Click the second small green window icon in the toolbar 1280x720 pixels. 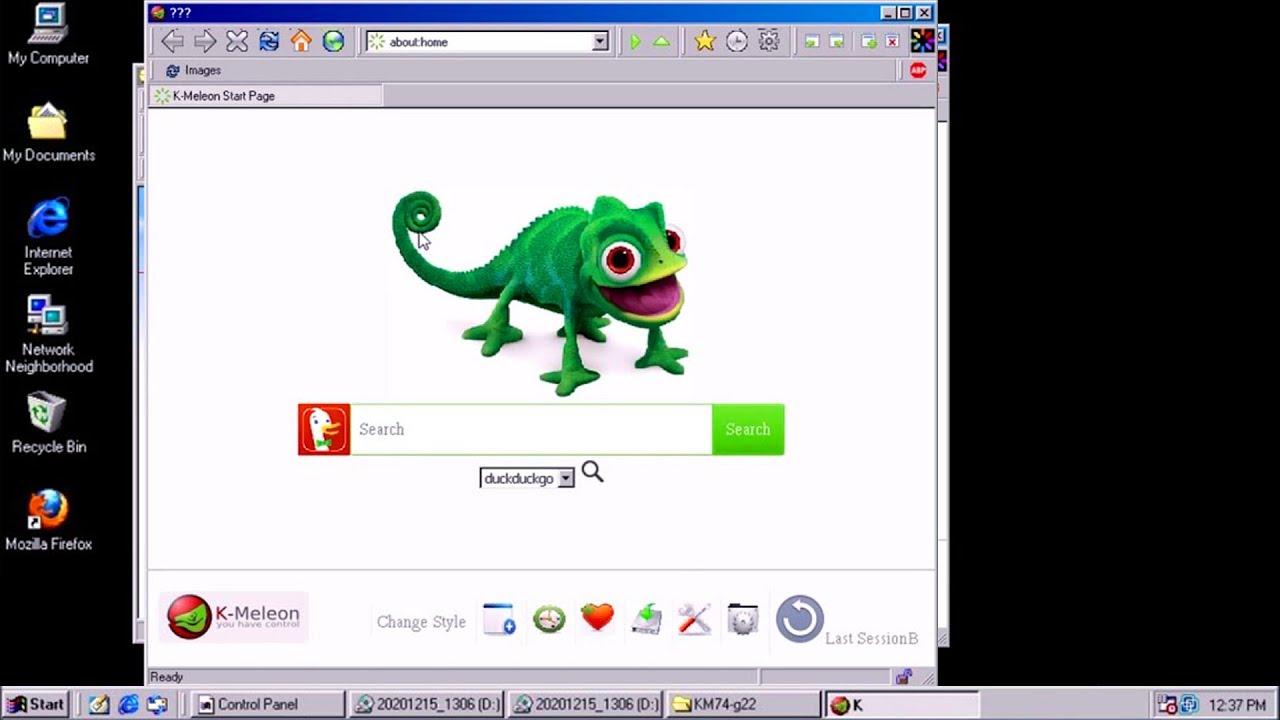(837, 41)
